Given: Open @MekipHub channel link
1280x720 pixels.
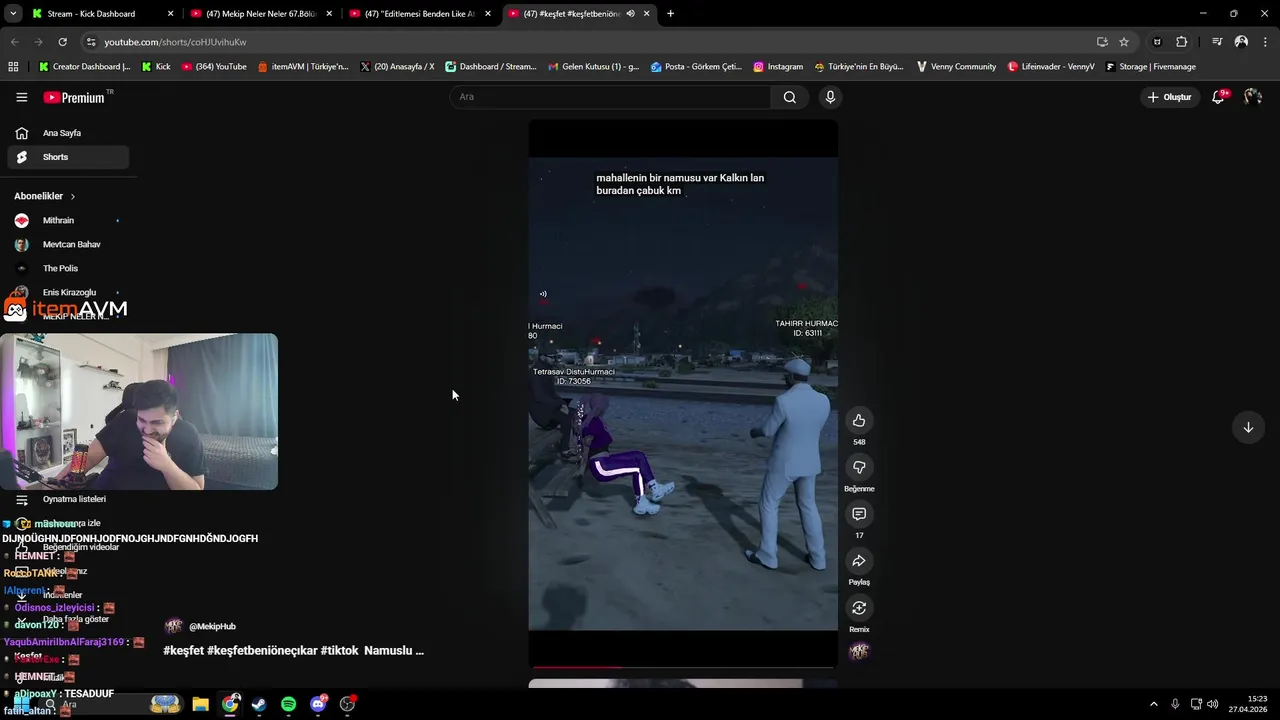Looking at the screenshot, I should [212, 626].
